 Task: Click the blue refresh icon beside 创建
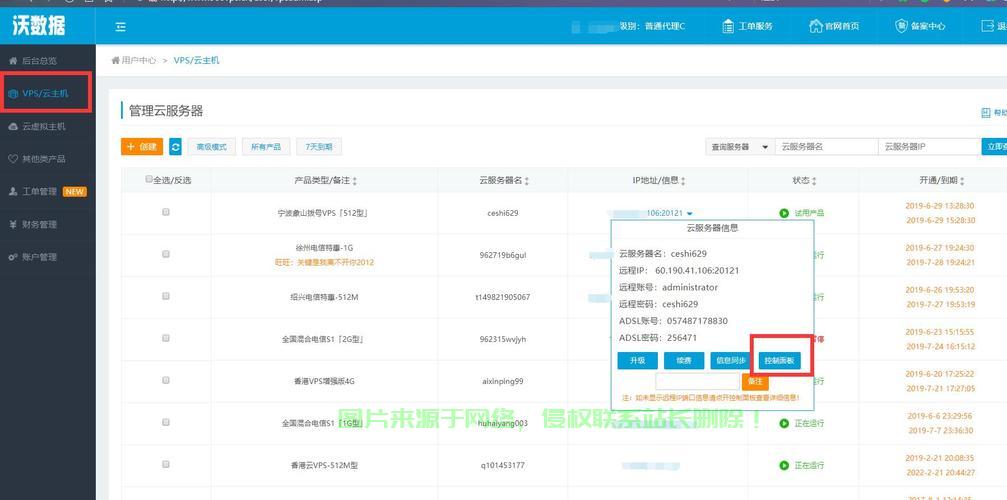[176, 147]
